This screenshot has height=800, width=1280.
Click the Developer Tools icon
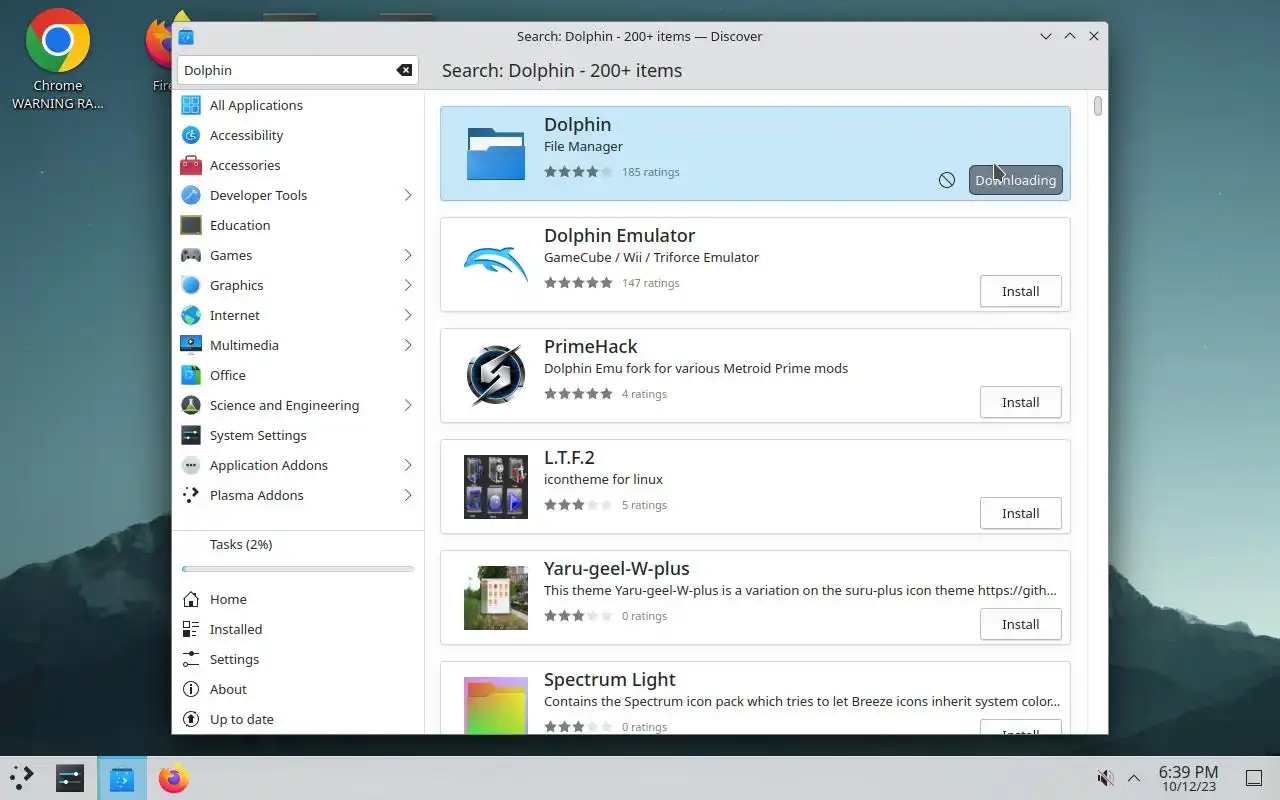click(191, 195)
